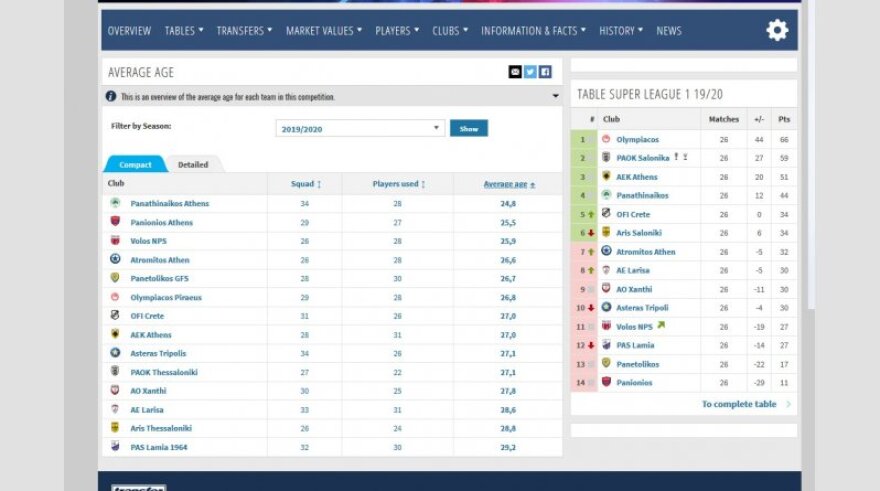Go to the News menu item
This screenshot has height=491, width=880.
tap(669, 31)
